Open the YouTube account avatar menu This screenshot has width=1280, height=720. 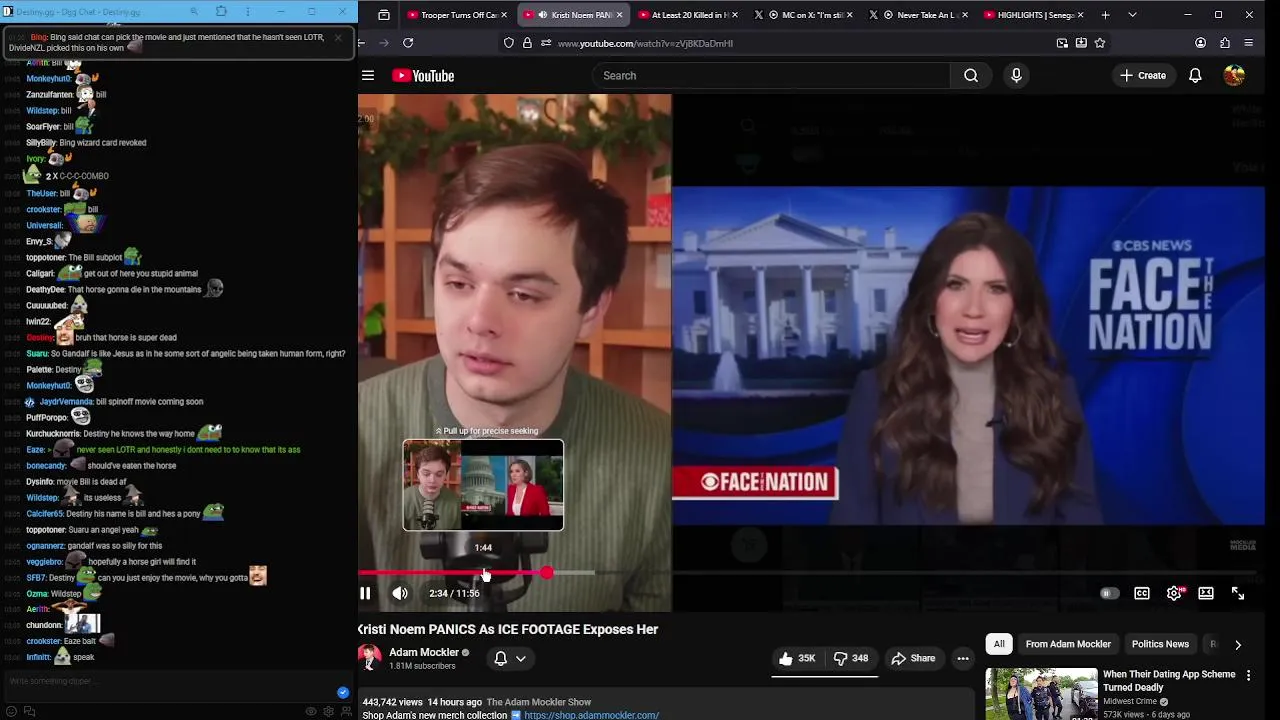(x=1234, y=76)
